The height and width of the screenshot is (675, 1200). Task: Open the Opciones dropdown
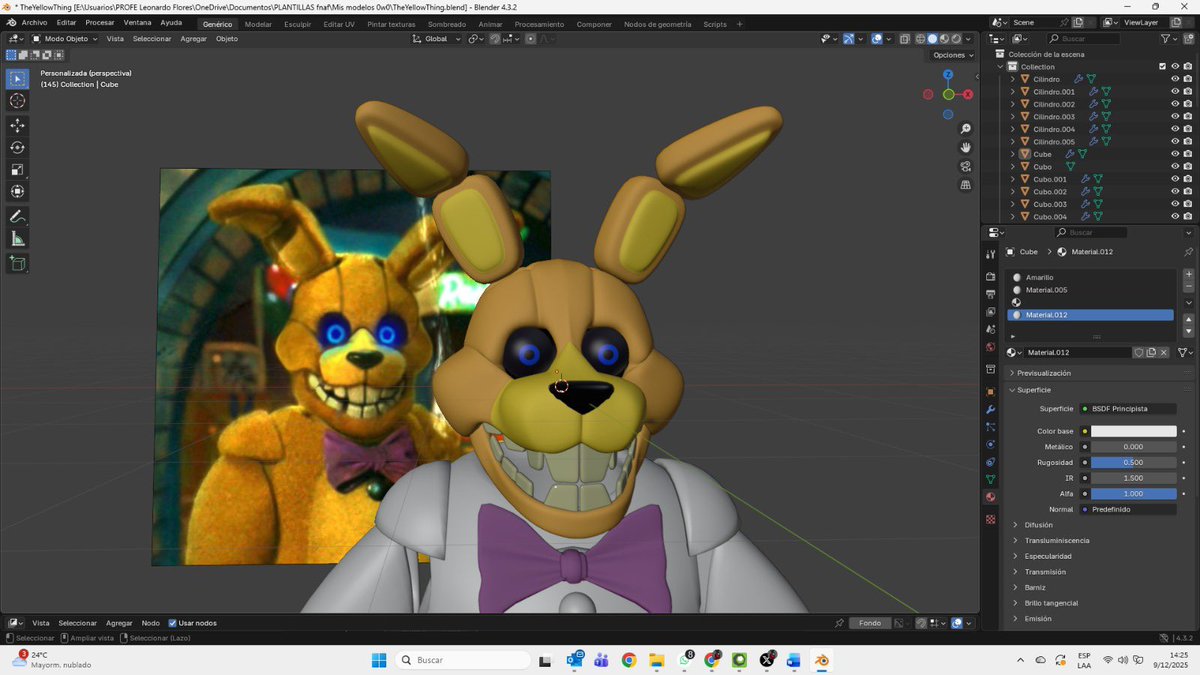[x=951, y=55]
